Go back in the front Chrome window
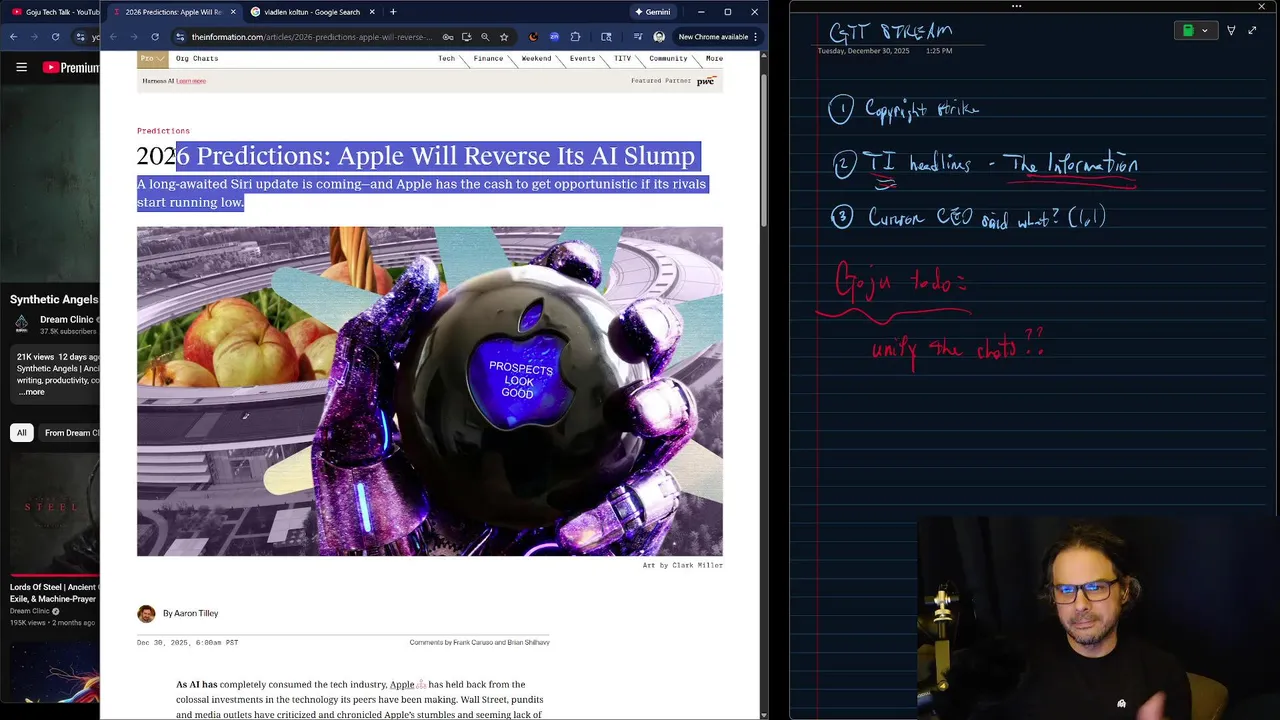This screenshot has width=1280, height=720. 113,37
